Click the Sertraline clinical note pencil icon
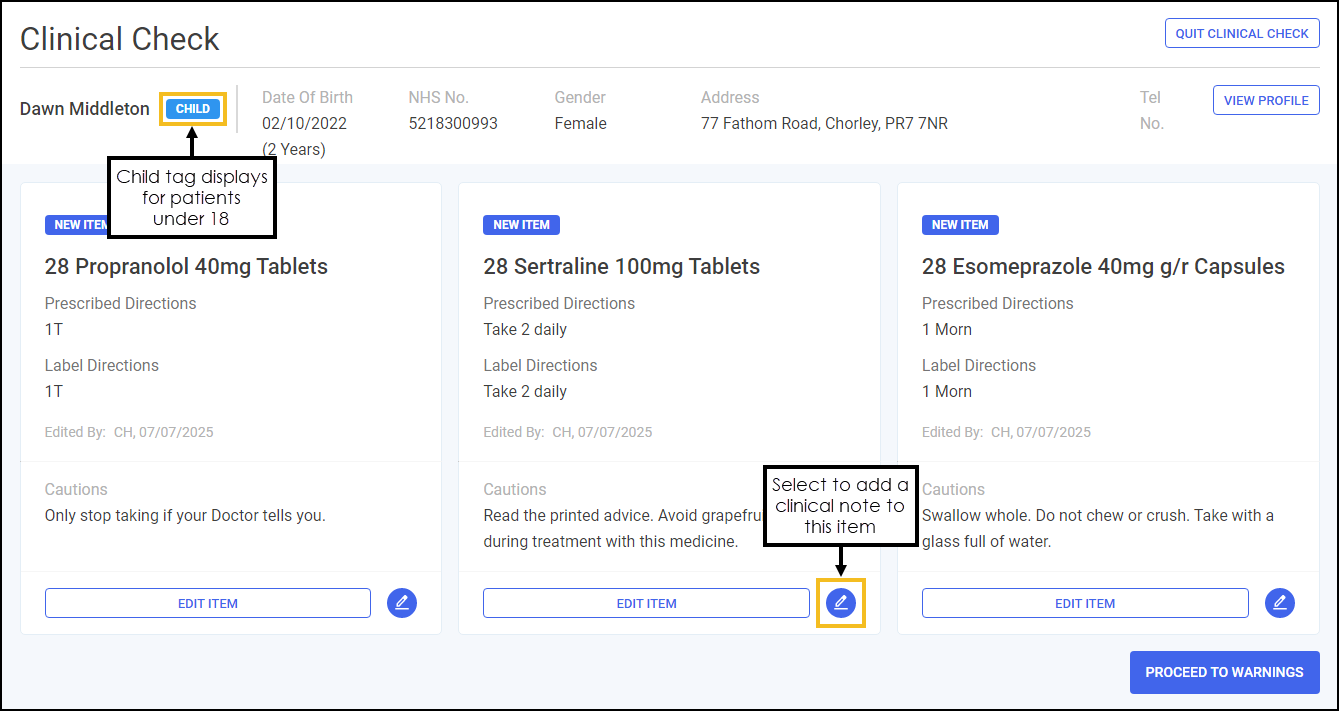This screenshot has height=711, width=1339. [841, 603]
